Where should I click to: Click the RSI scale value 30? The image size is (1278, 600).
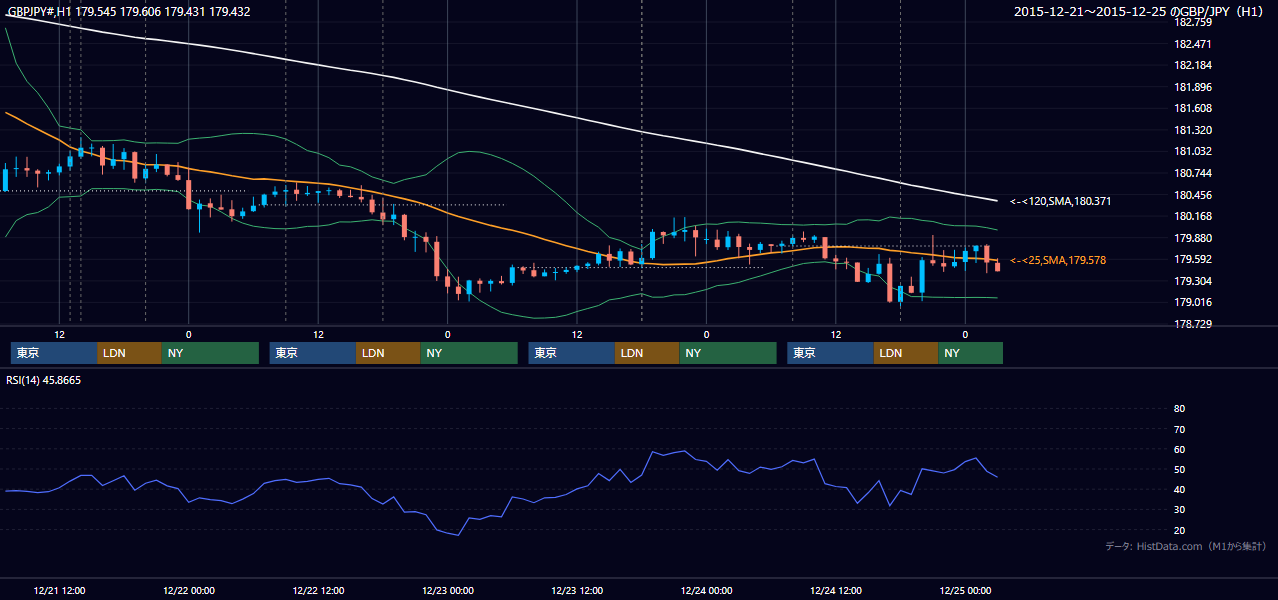(1179, 510)
